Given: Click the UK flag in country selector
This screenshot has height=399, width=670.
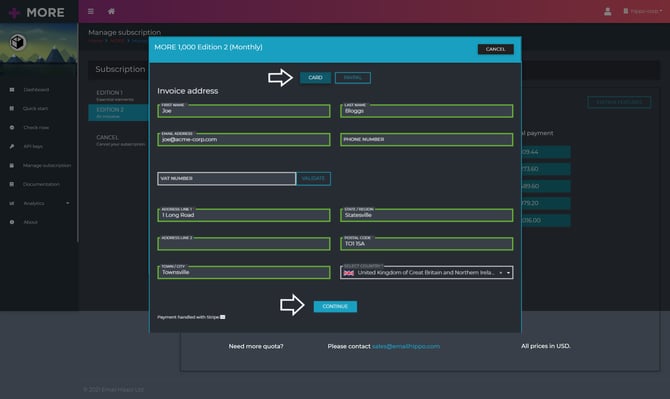Looking at the screenshot, I should pyautogui.click(x=349, y=273).
